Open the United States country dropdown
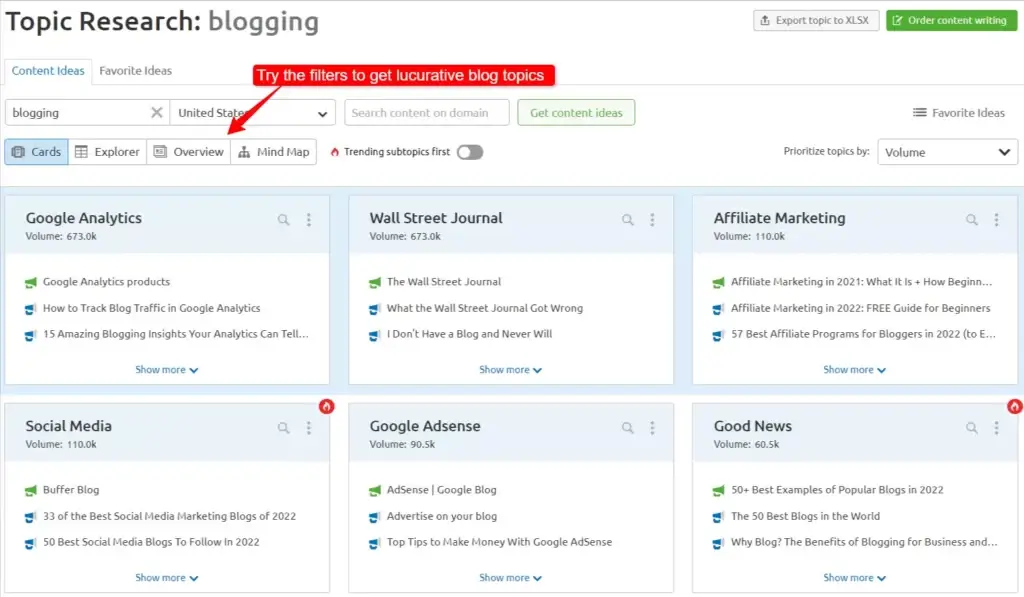The height and width of the screenshot is (597, 1024). click(253, 112)
